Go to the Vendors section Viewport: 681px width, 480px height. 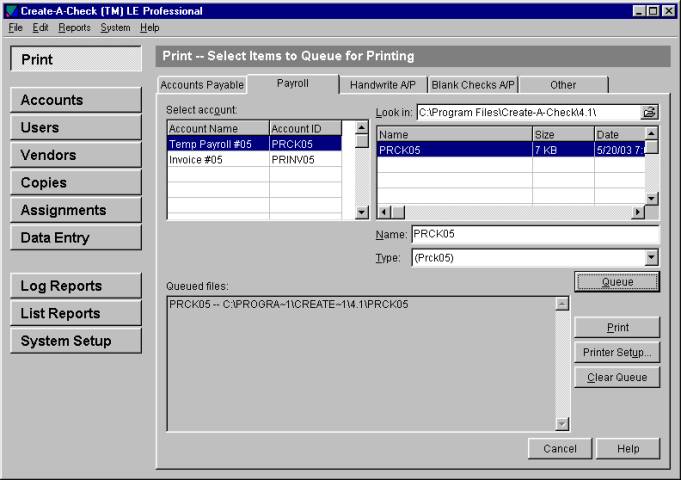click(x=76, y=155)
